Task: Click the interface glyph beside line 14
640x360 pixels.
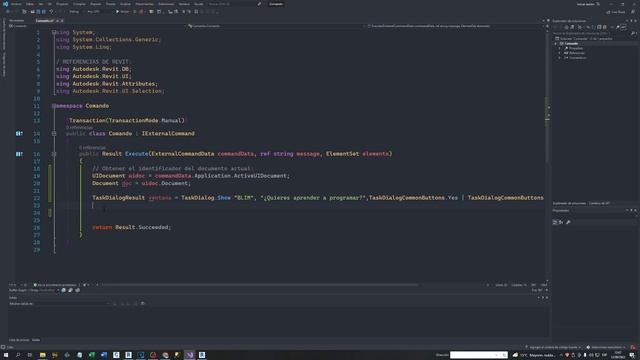Action: (x=19, y=133)
